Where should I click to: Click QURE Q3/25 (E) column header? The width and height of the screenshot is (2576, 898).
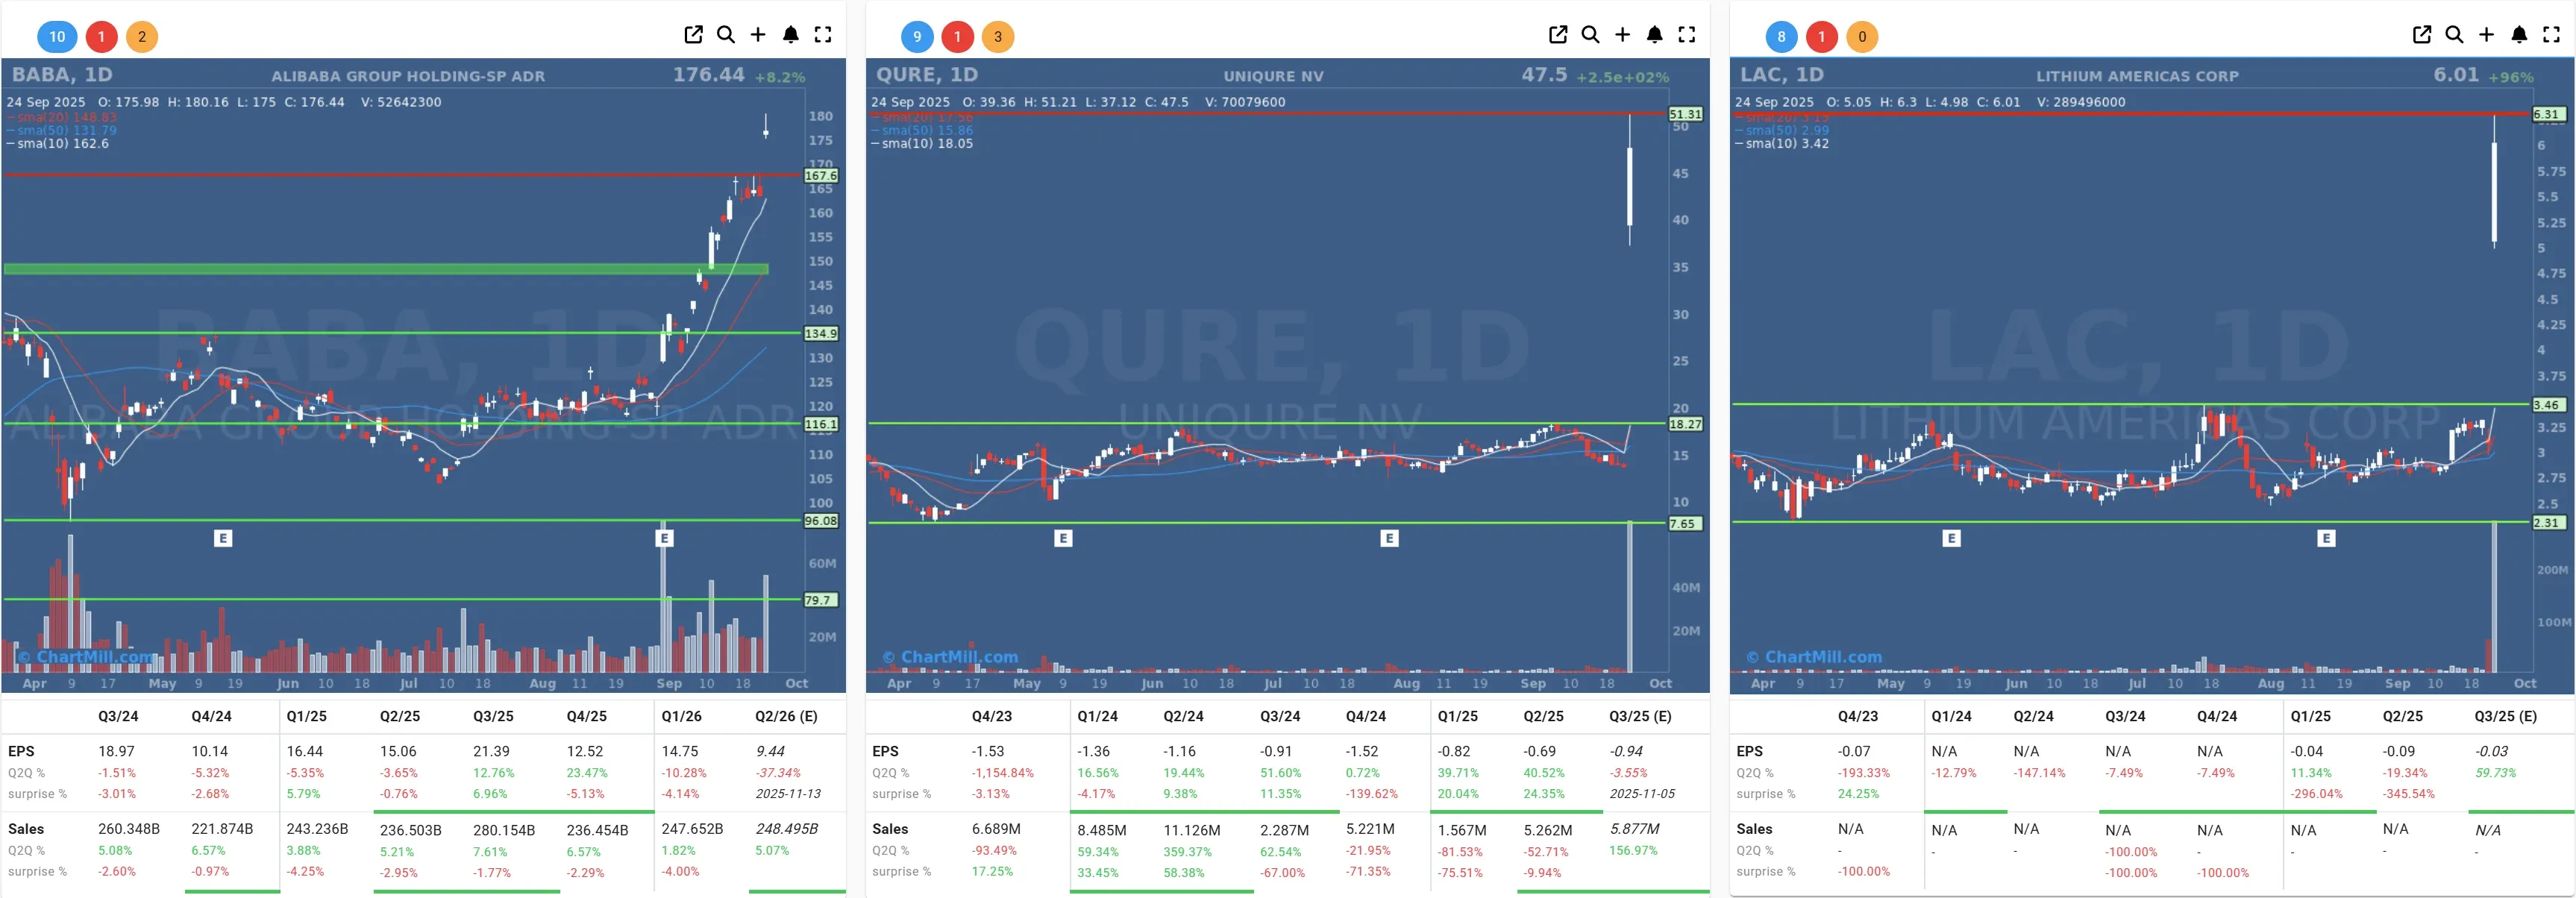point(1640,717)
